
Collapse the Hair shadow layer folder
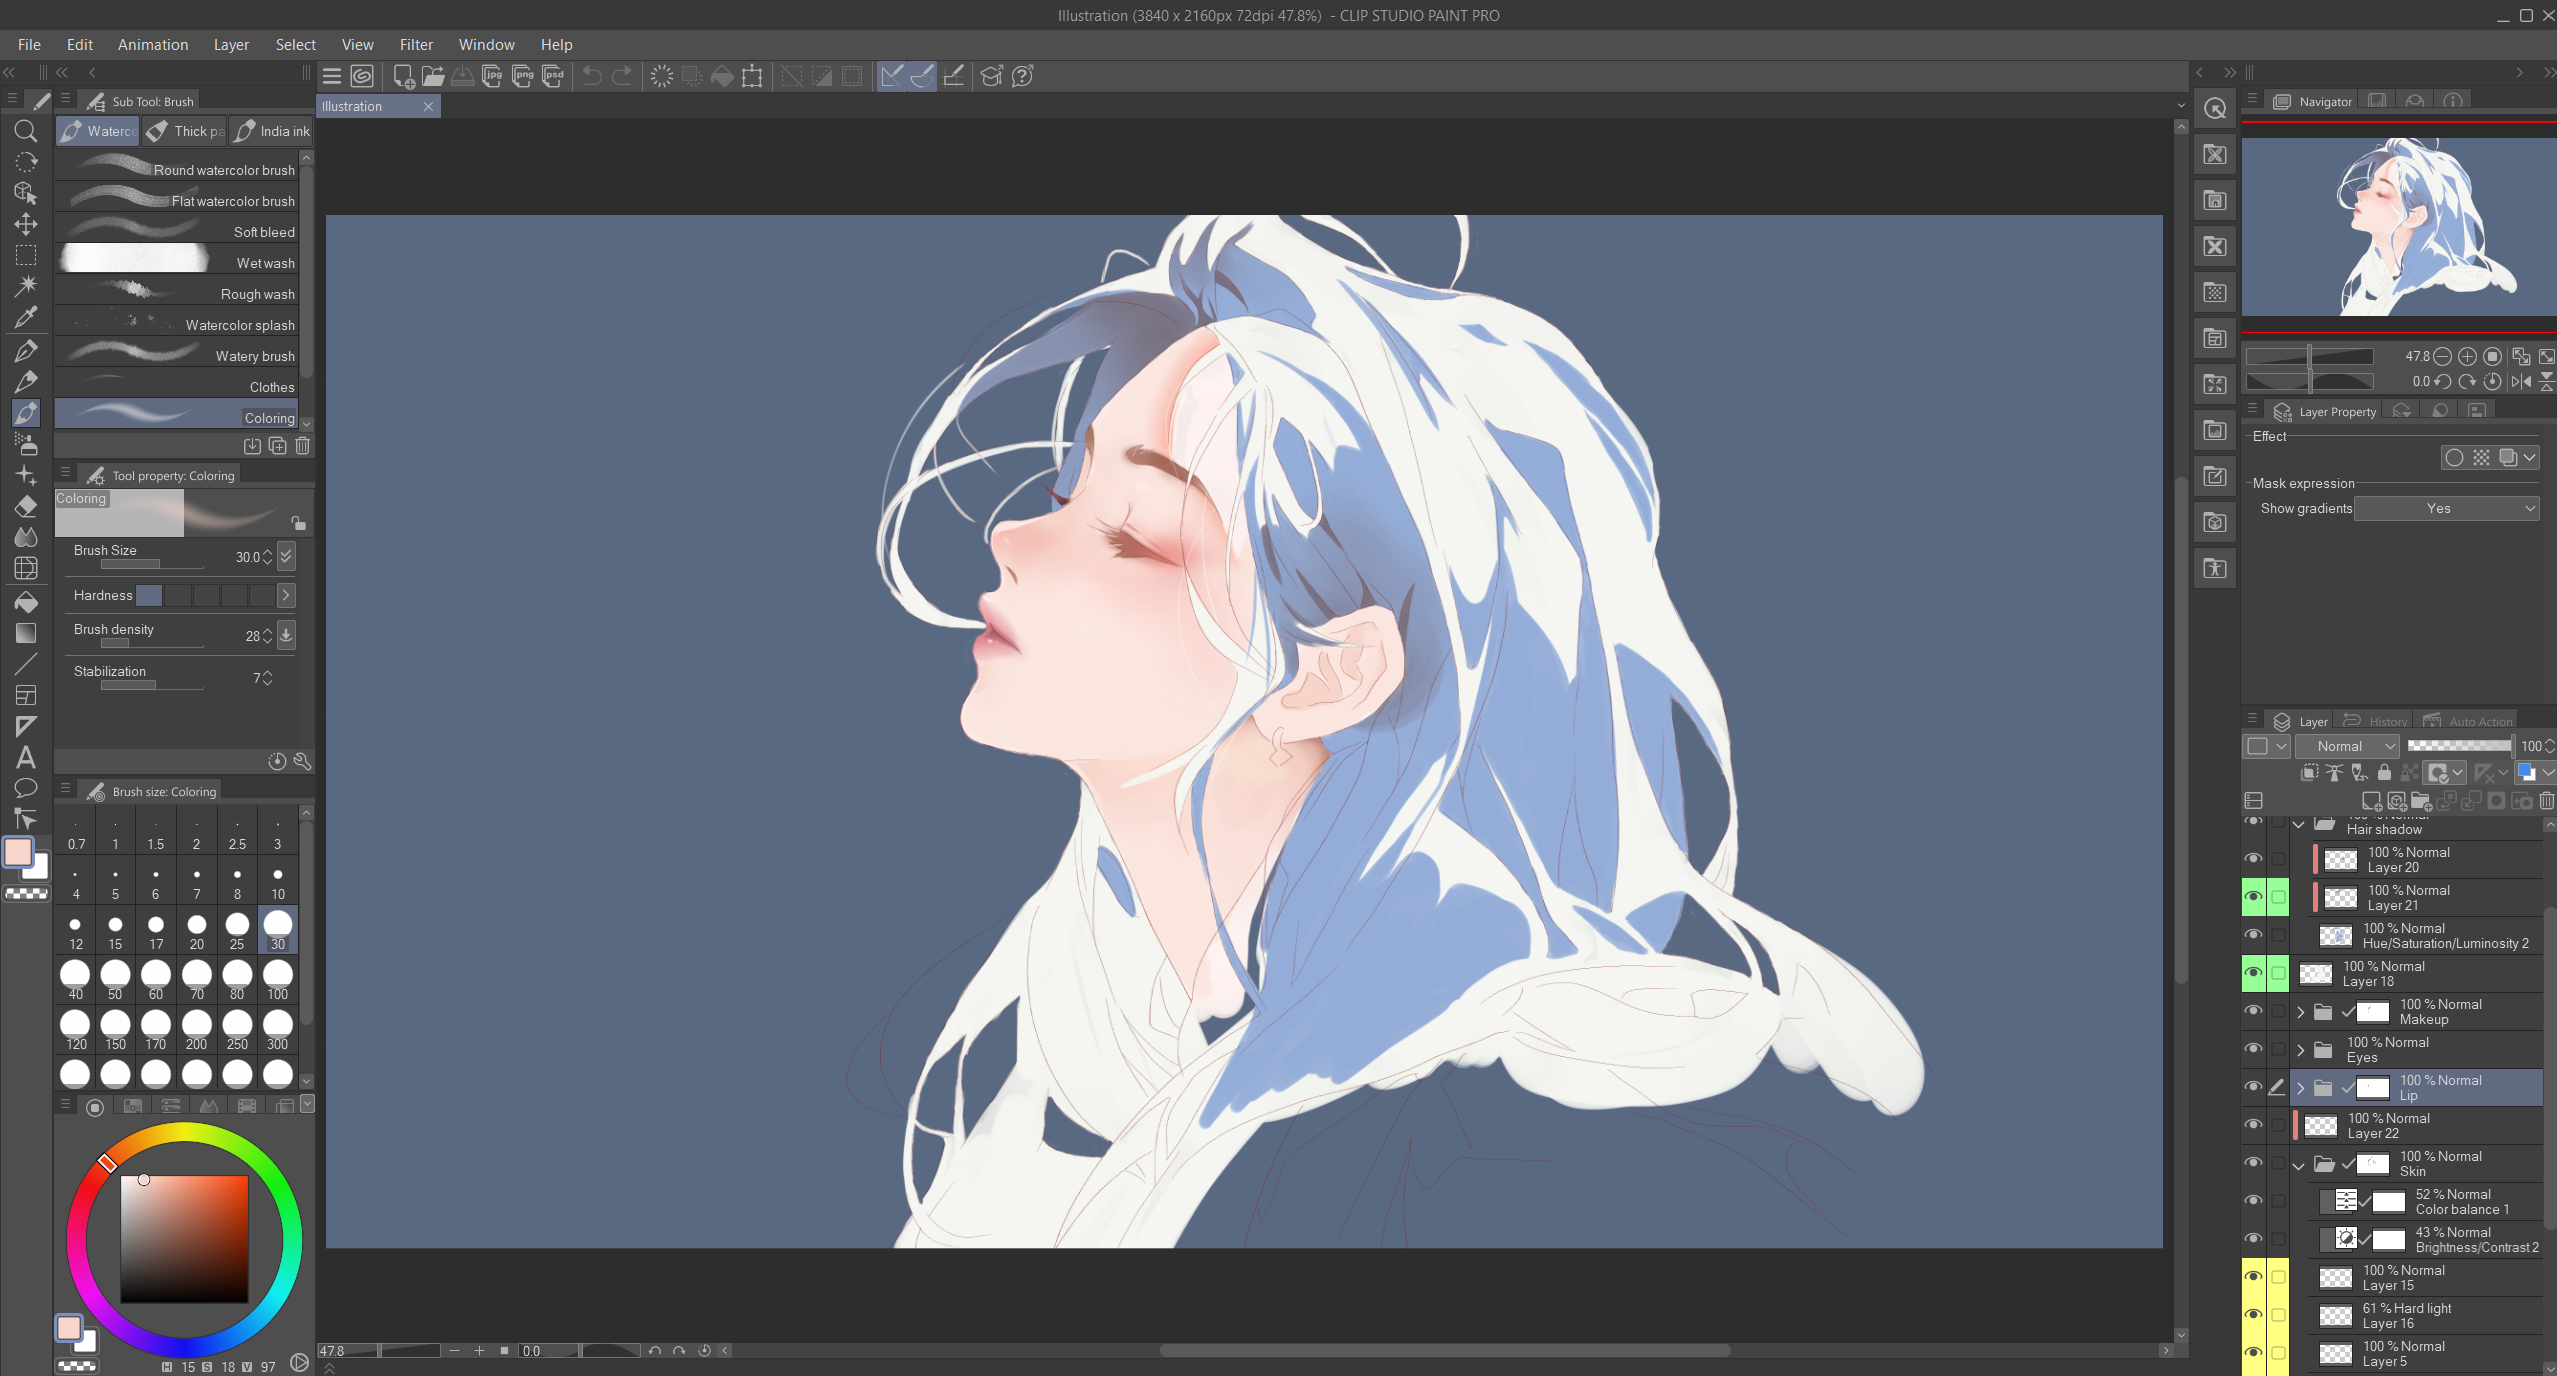click(2299, 825)
